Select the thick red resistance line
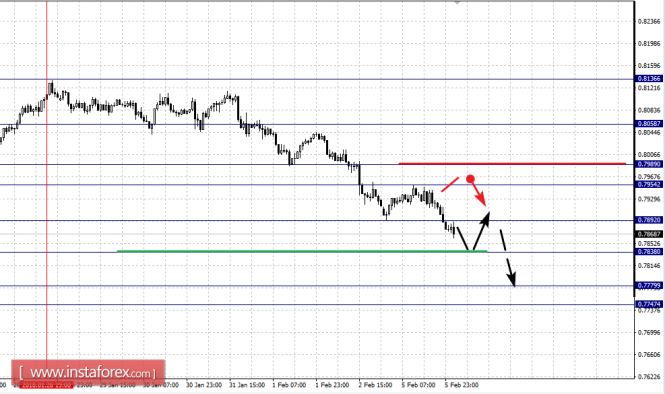The image size is (665, 394). click(x=512, y=163)
